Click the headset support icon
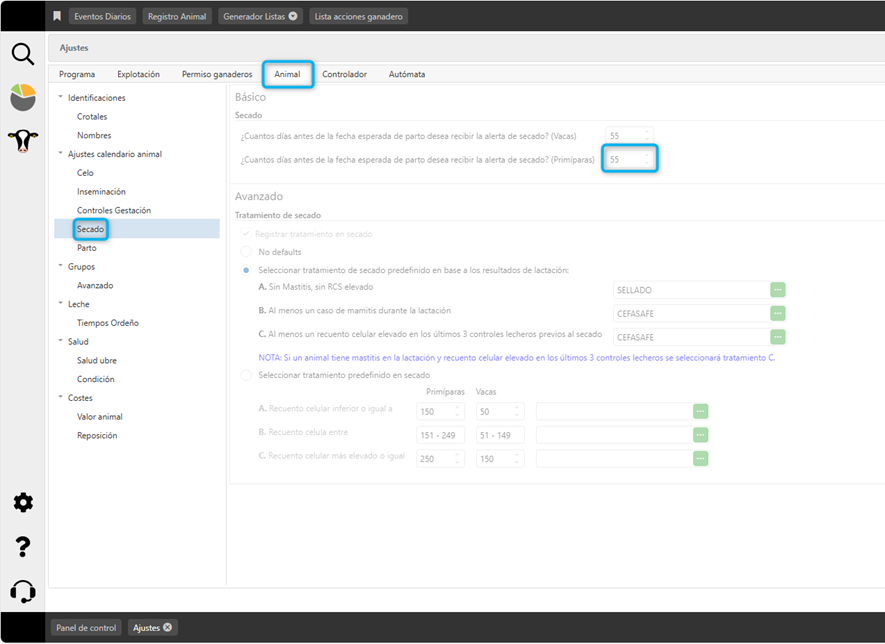Image resolution: width=885 pixels, height=644 pixels. click(23, 591)
